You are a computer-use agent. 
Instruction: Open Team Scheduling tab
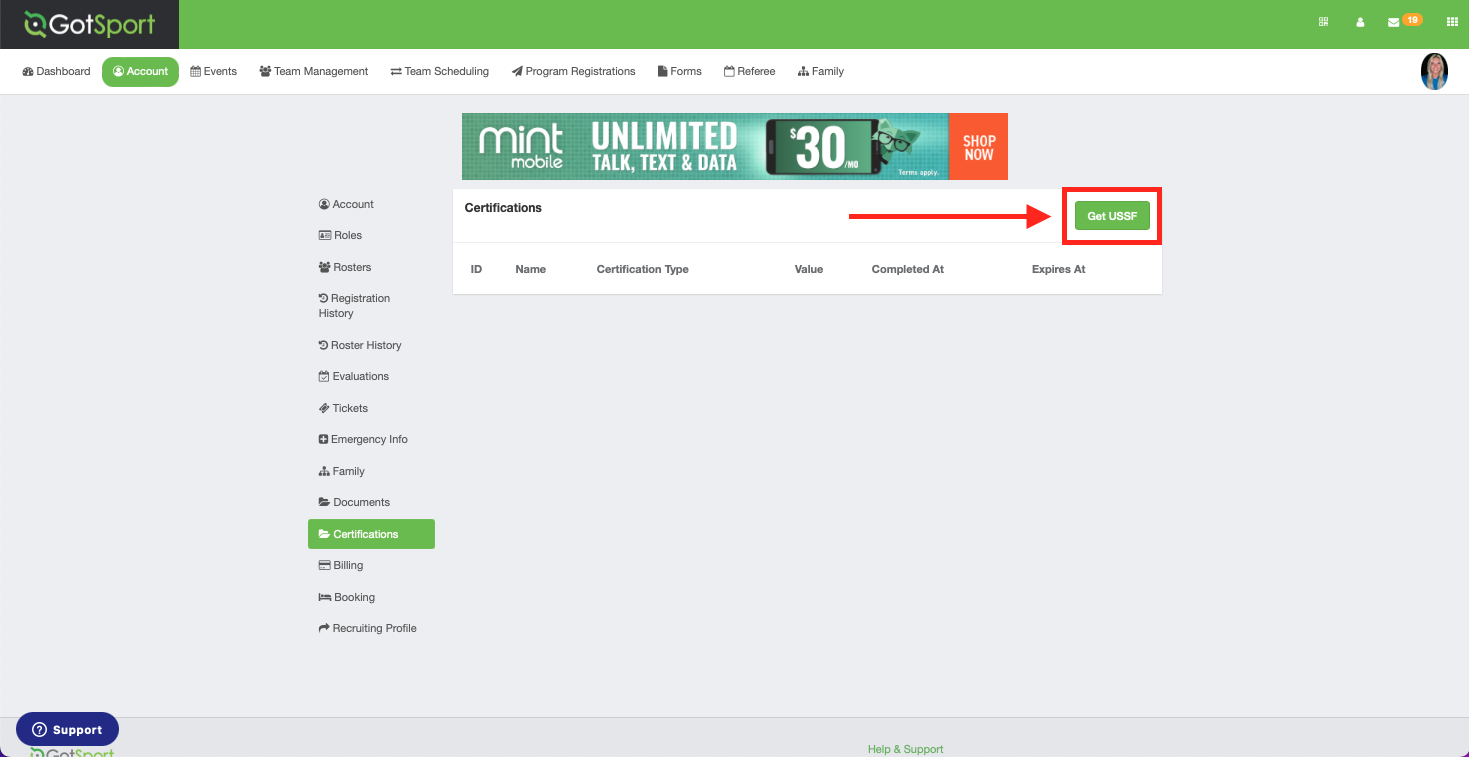[439, 71]
